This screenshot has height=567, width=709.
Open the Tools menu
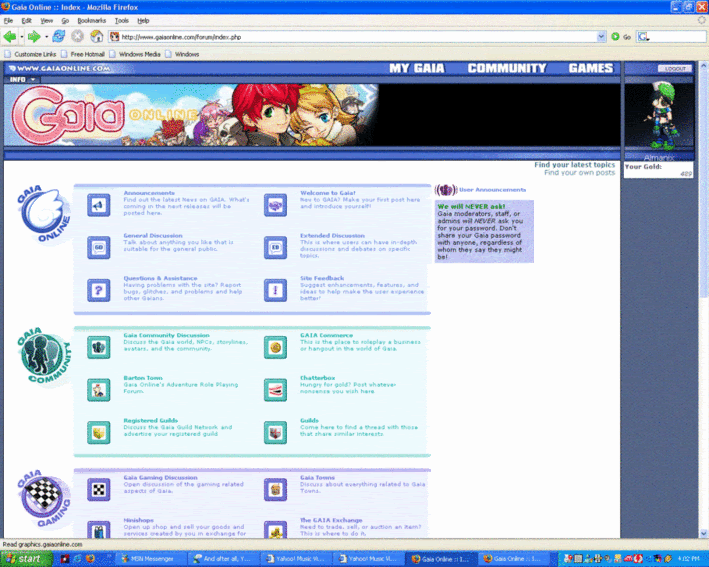[x=122, y=21]
